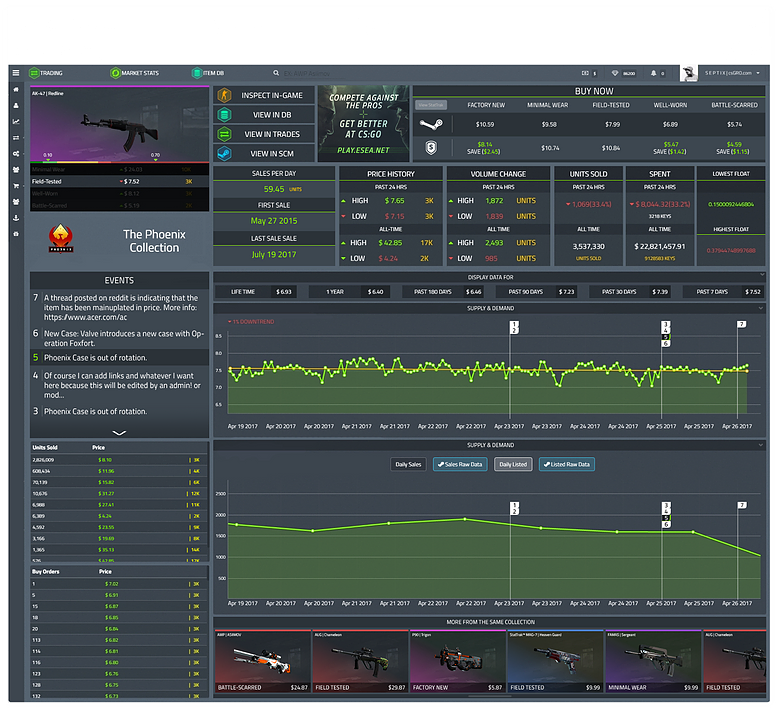Open the cogs settings sidebar icon
This screenshot has width=779, height=711.
(x=16, y=154)
